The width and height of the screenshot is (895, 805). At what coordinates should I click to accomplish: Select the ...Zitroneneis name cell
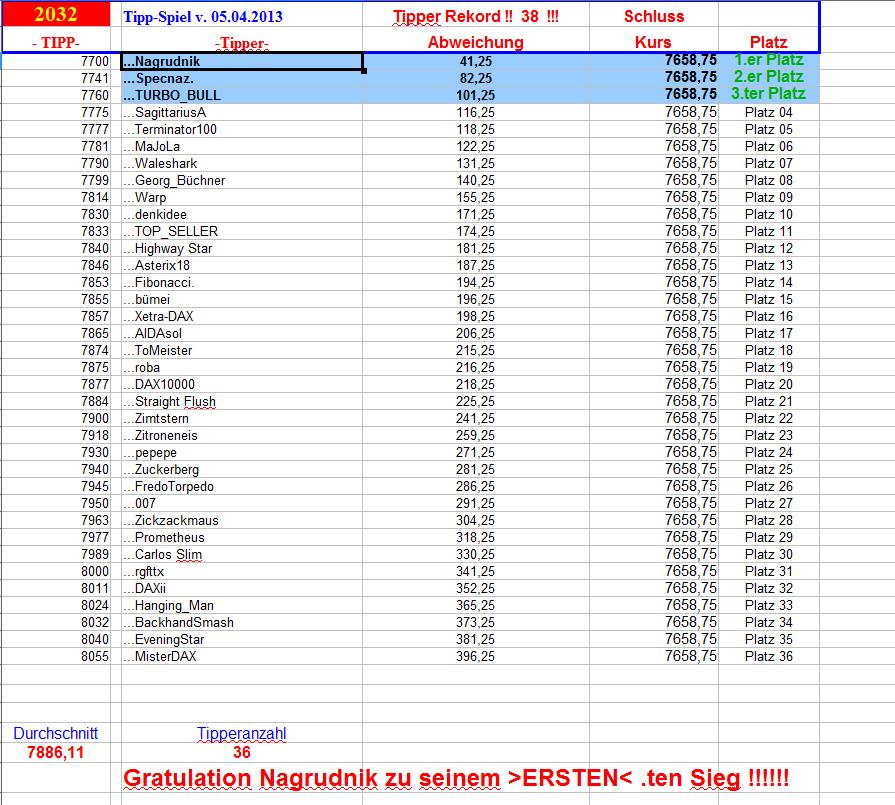point(242,436)
